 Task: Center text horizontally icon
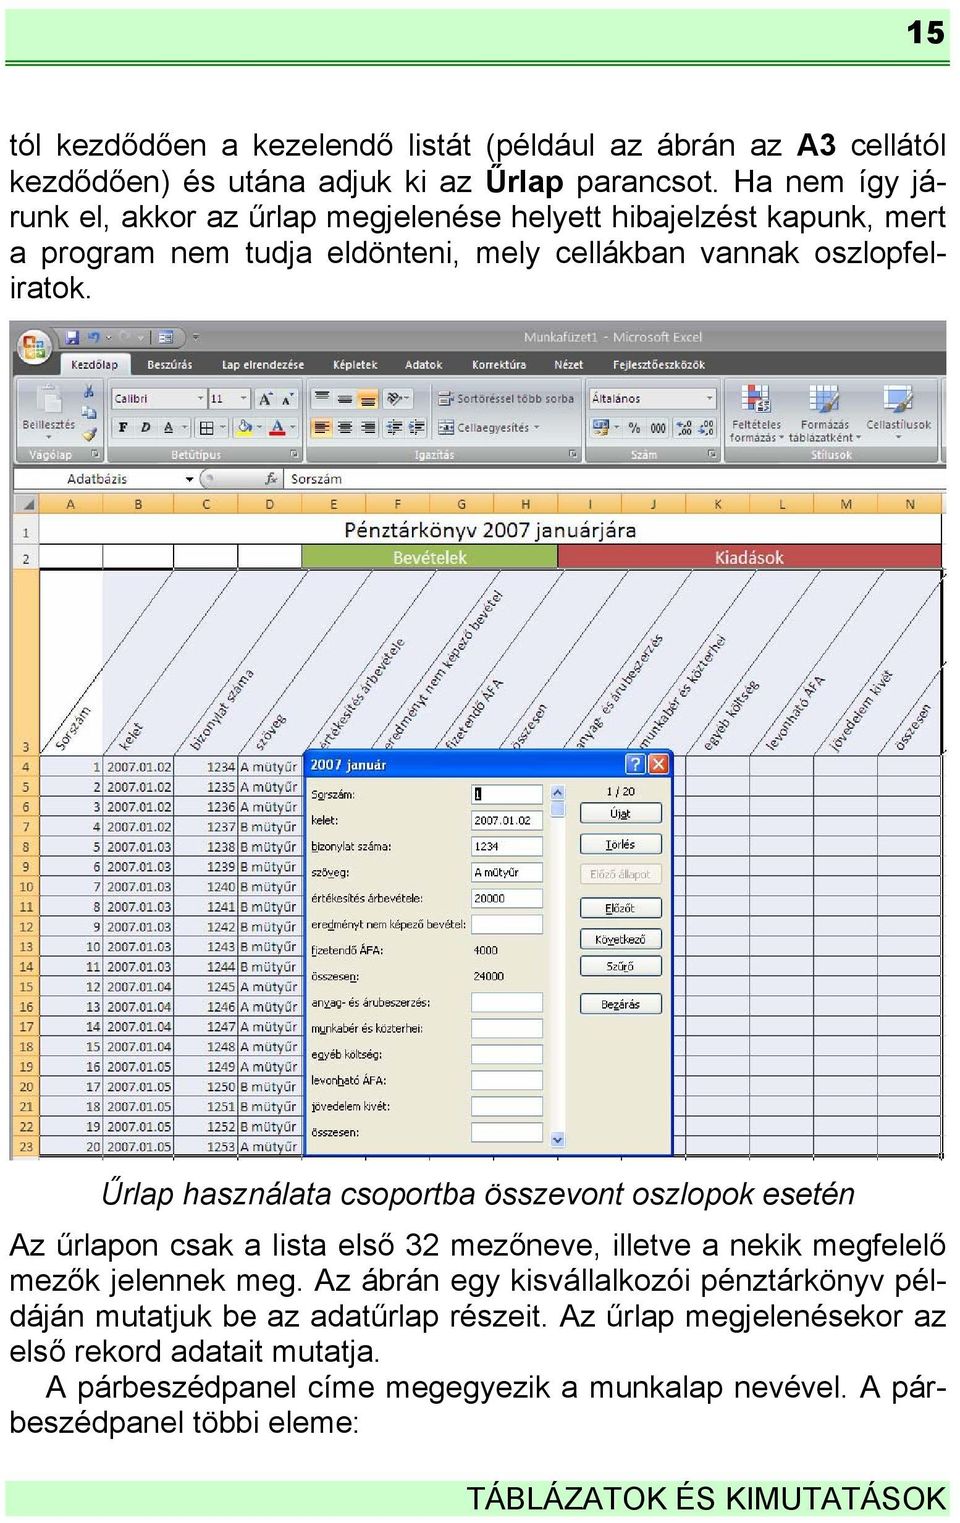pos(345,428)
